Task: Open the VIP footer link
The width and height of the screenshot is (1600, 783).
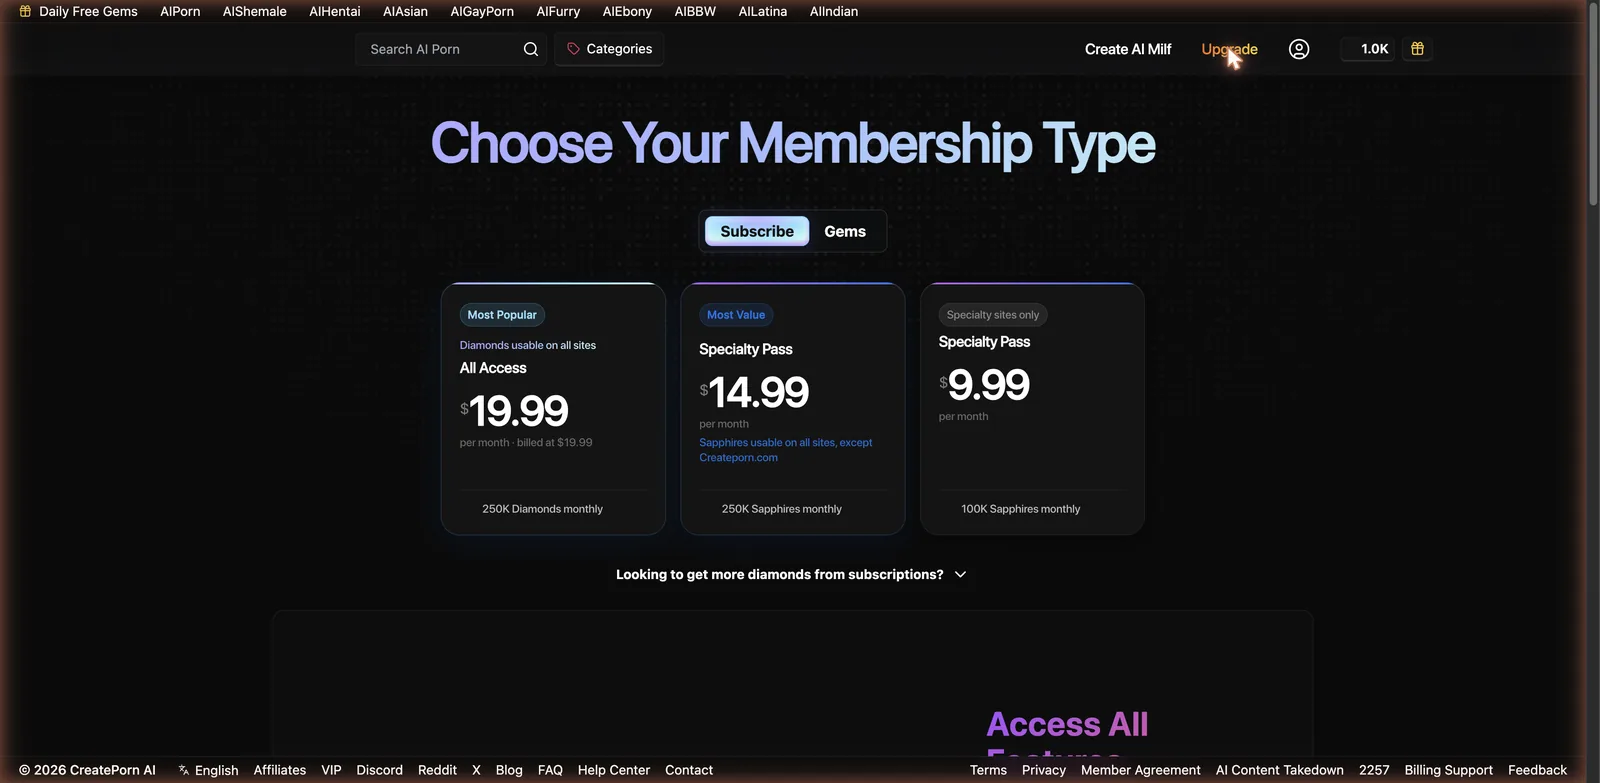Action: click(331, 770)
